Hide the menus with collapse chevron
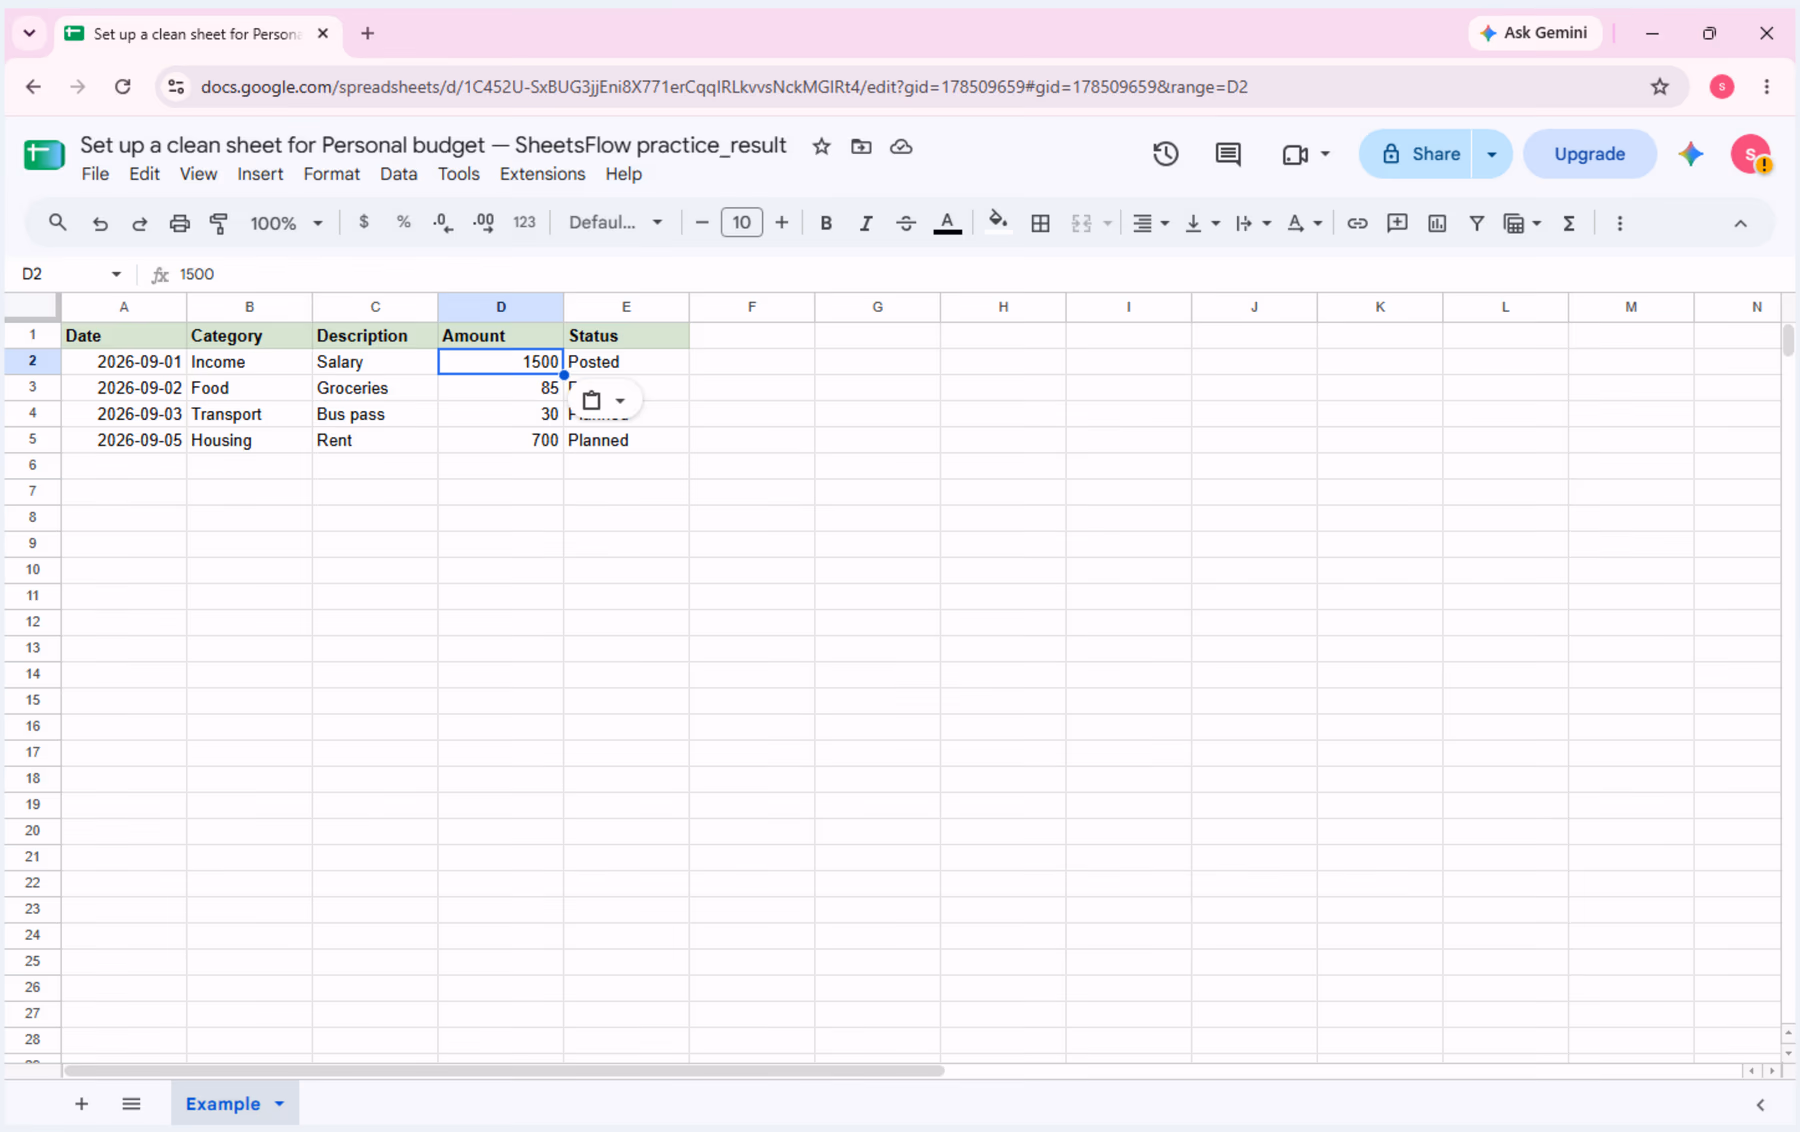The width and height of the screenshot is (1800, 1132). [1740, 223]
